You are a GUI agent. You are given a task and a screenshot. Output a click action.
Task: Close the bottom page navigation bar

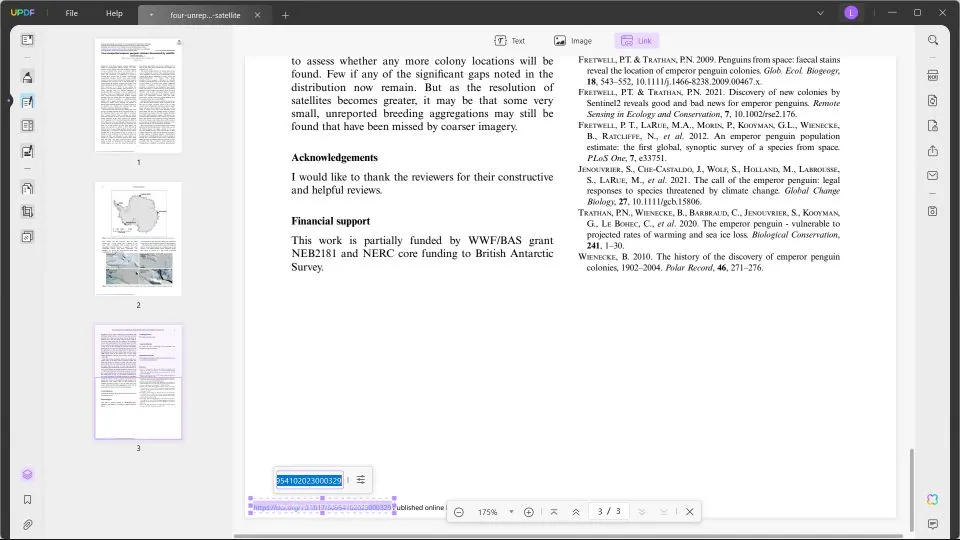pos(689,512)
